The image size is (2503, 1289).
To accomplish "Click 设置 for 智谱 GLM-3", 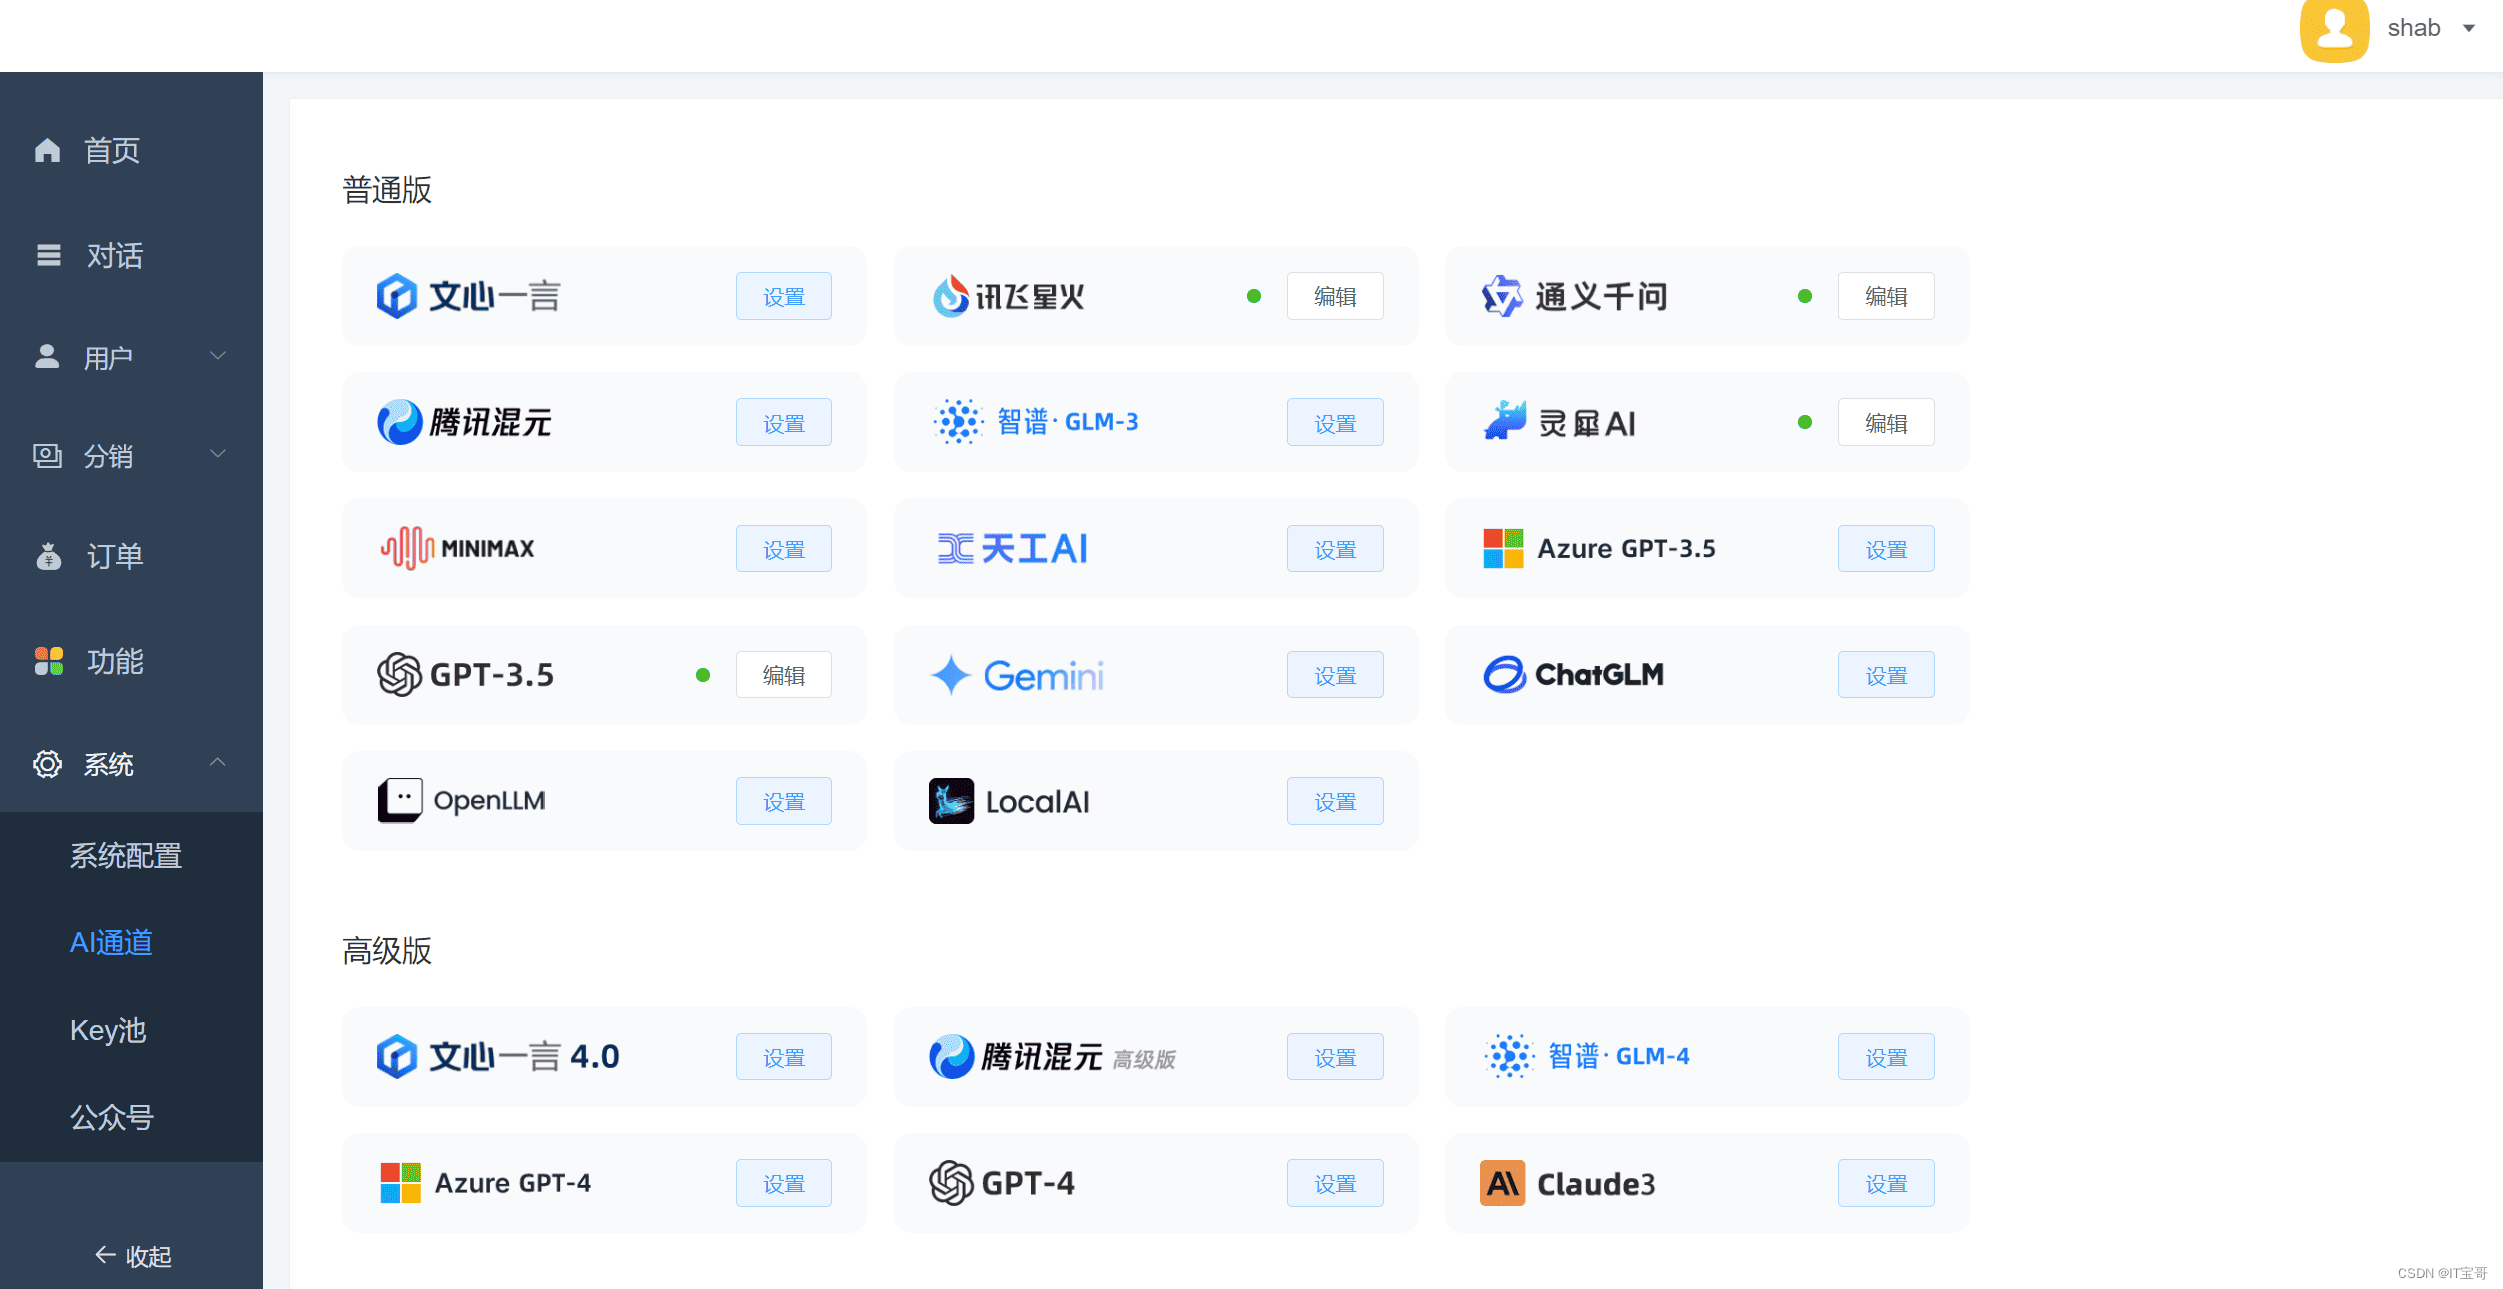I will (1335, 422).
